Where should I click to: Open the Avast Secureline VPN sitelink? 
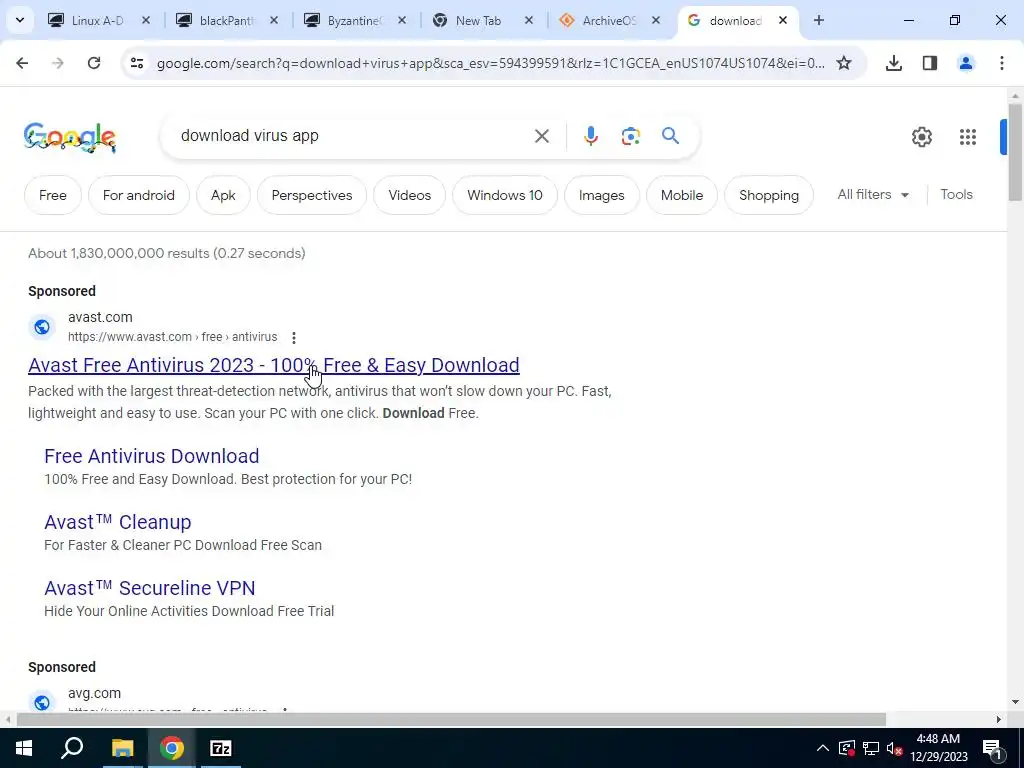[150, 588]
